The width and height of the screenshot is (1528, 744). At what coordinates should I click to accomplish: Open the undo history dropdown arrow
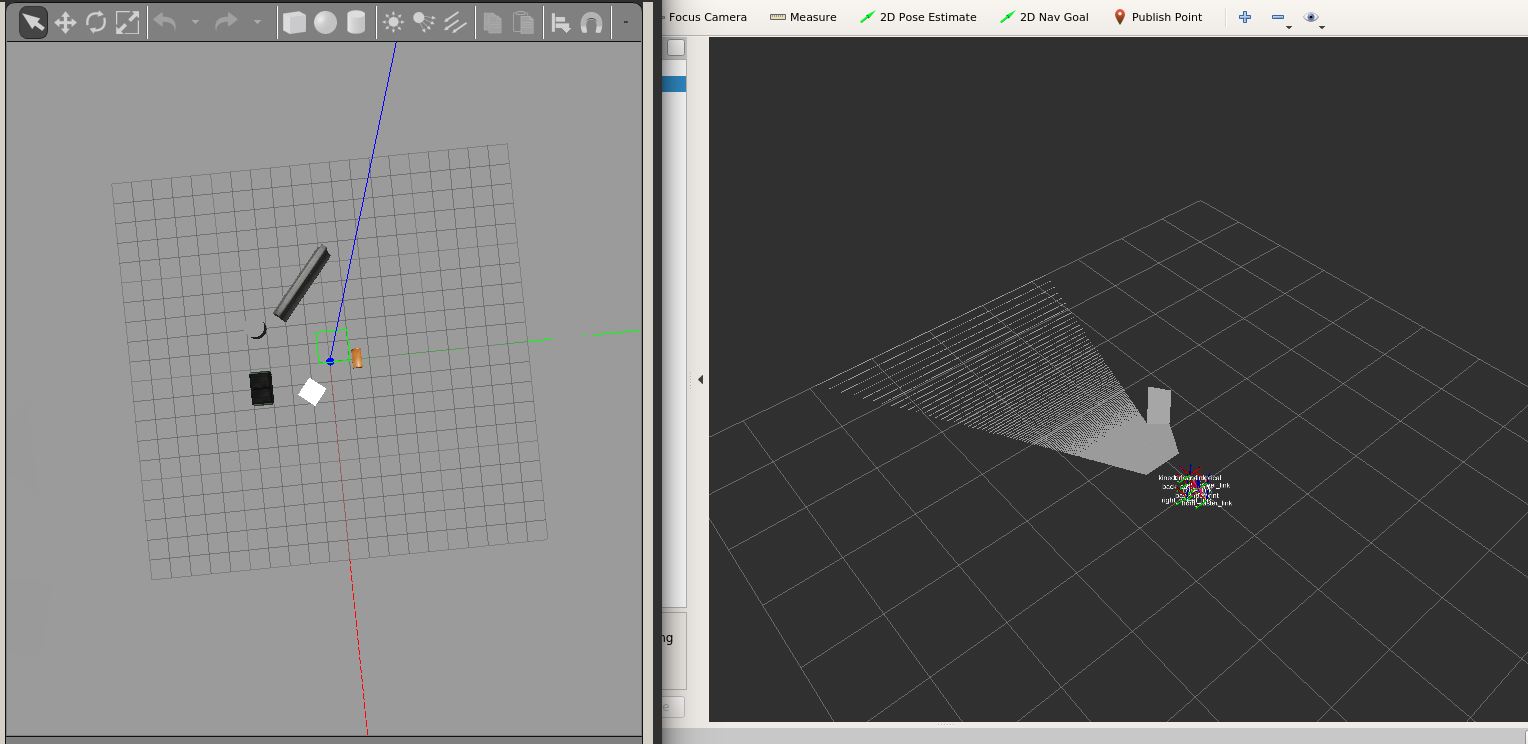(195, 22)
